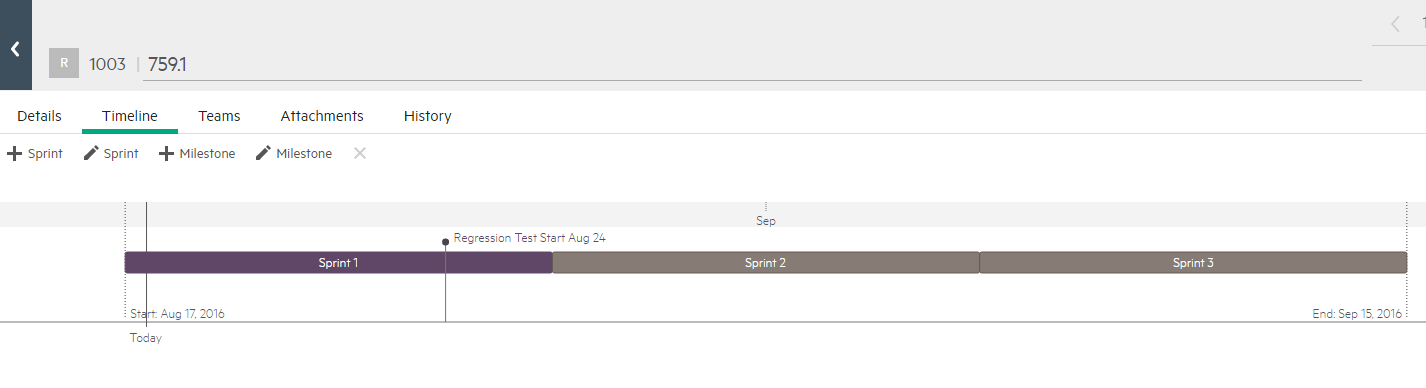Select the Sprint 1 bar in timeline

pos(338,263)
